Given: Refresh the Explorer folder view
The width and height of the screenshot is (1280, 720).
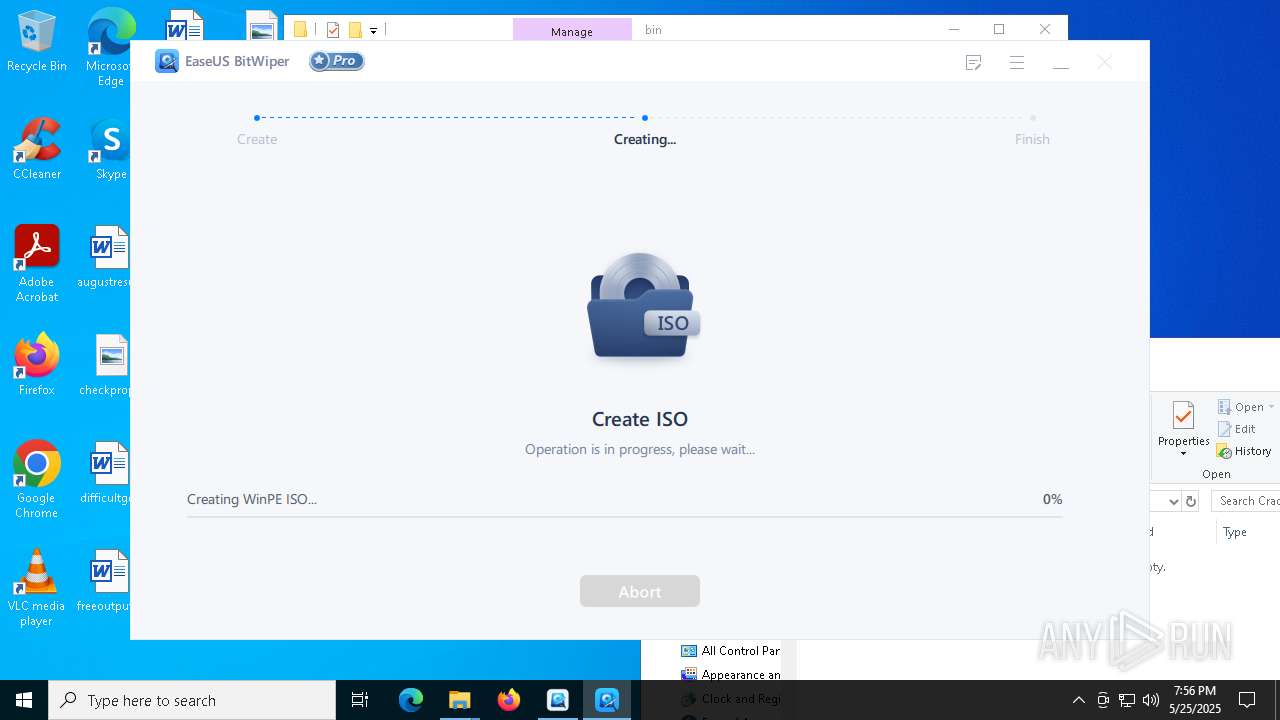Looking at the screenshot, I should pos(1191,501).
